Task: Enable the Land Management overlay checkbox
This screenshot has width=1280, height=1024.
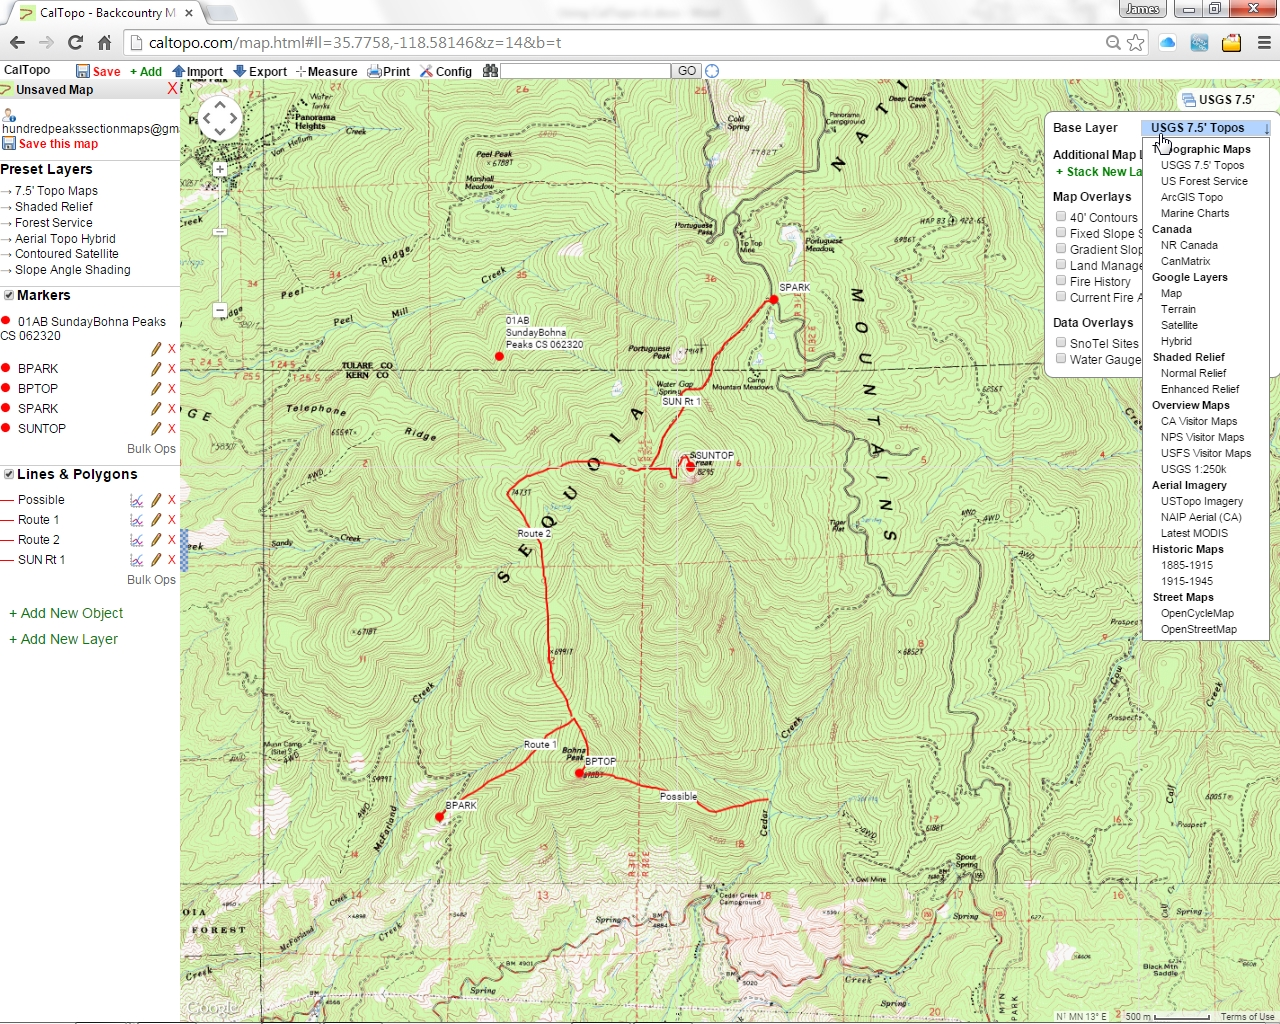Action: pyautogui.click(x=1061, y=264)
